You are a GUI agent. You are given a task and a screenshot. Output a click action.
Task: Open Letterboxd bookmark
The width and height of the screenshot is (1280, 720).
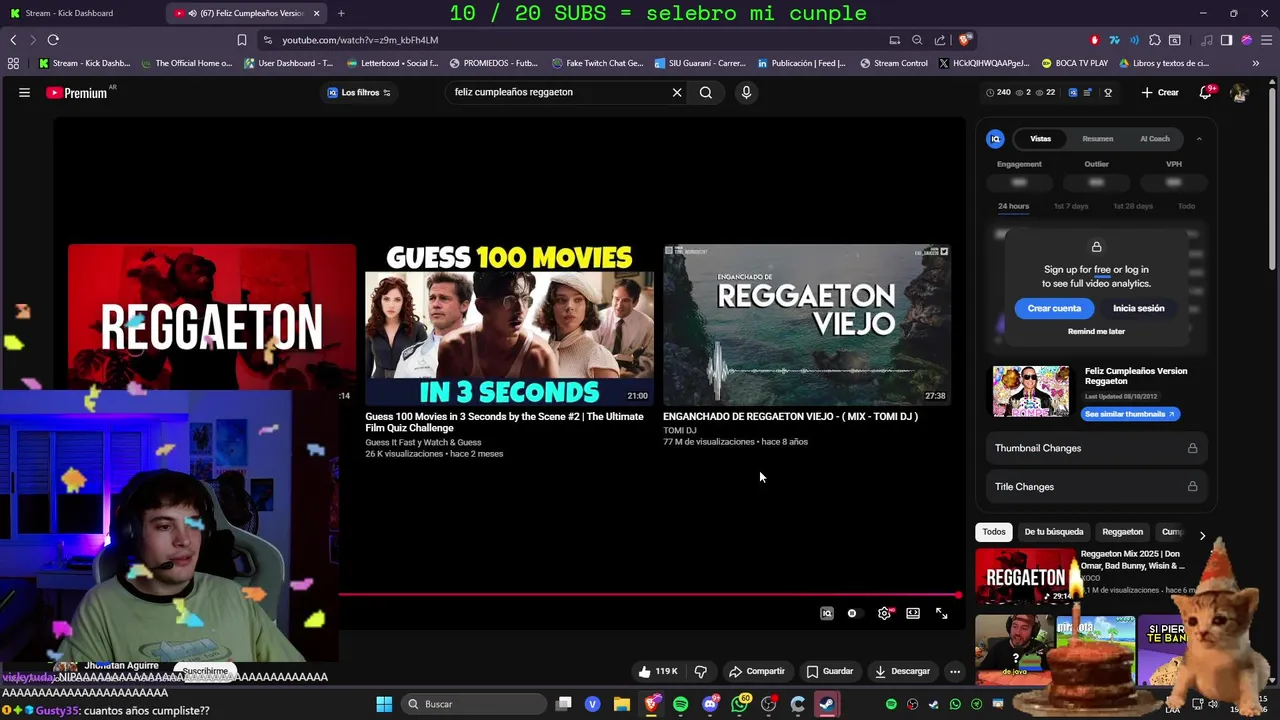coord(392,63)
